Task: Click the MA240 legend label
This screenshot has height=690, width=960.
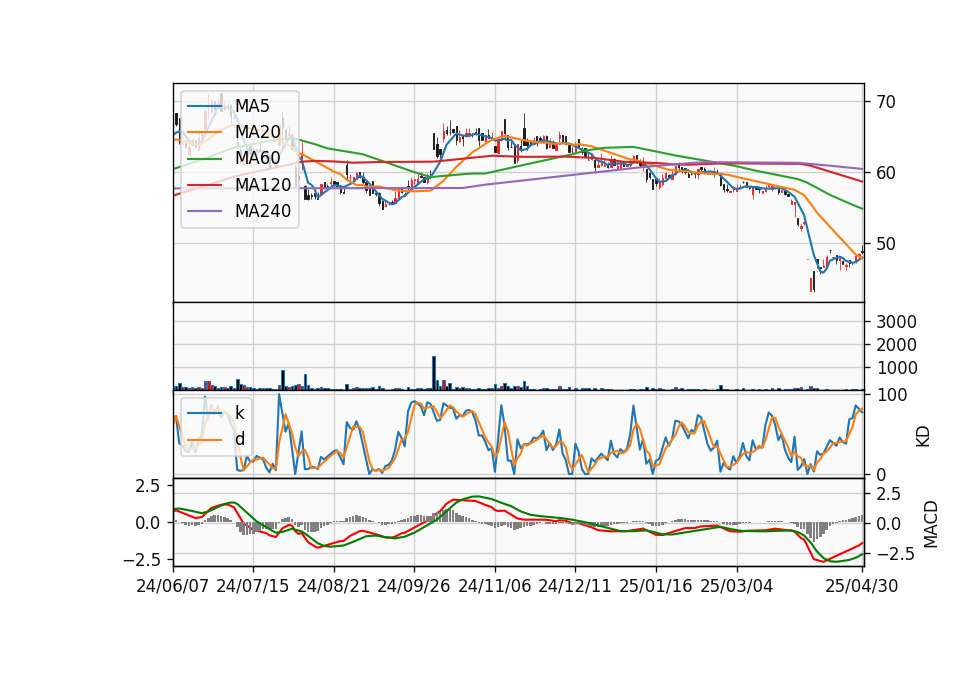Action: tap(263, 211)
